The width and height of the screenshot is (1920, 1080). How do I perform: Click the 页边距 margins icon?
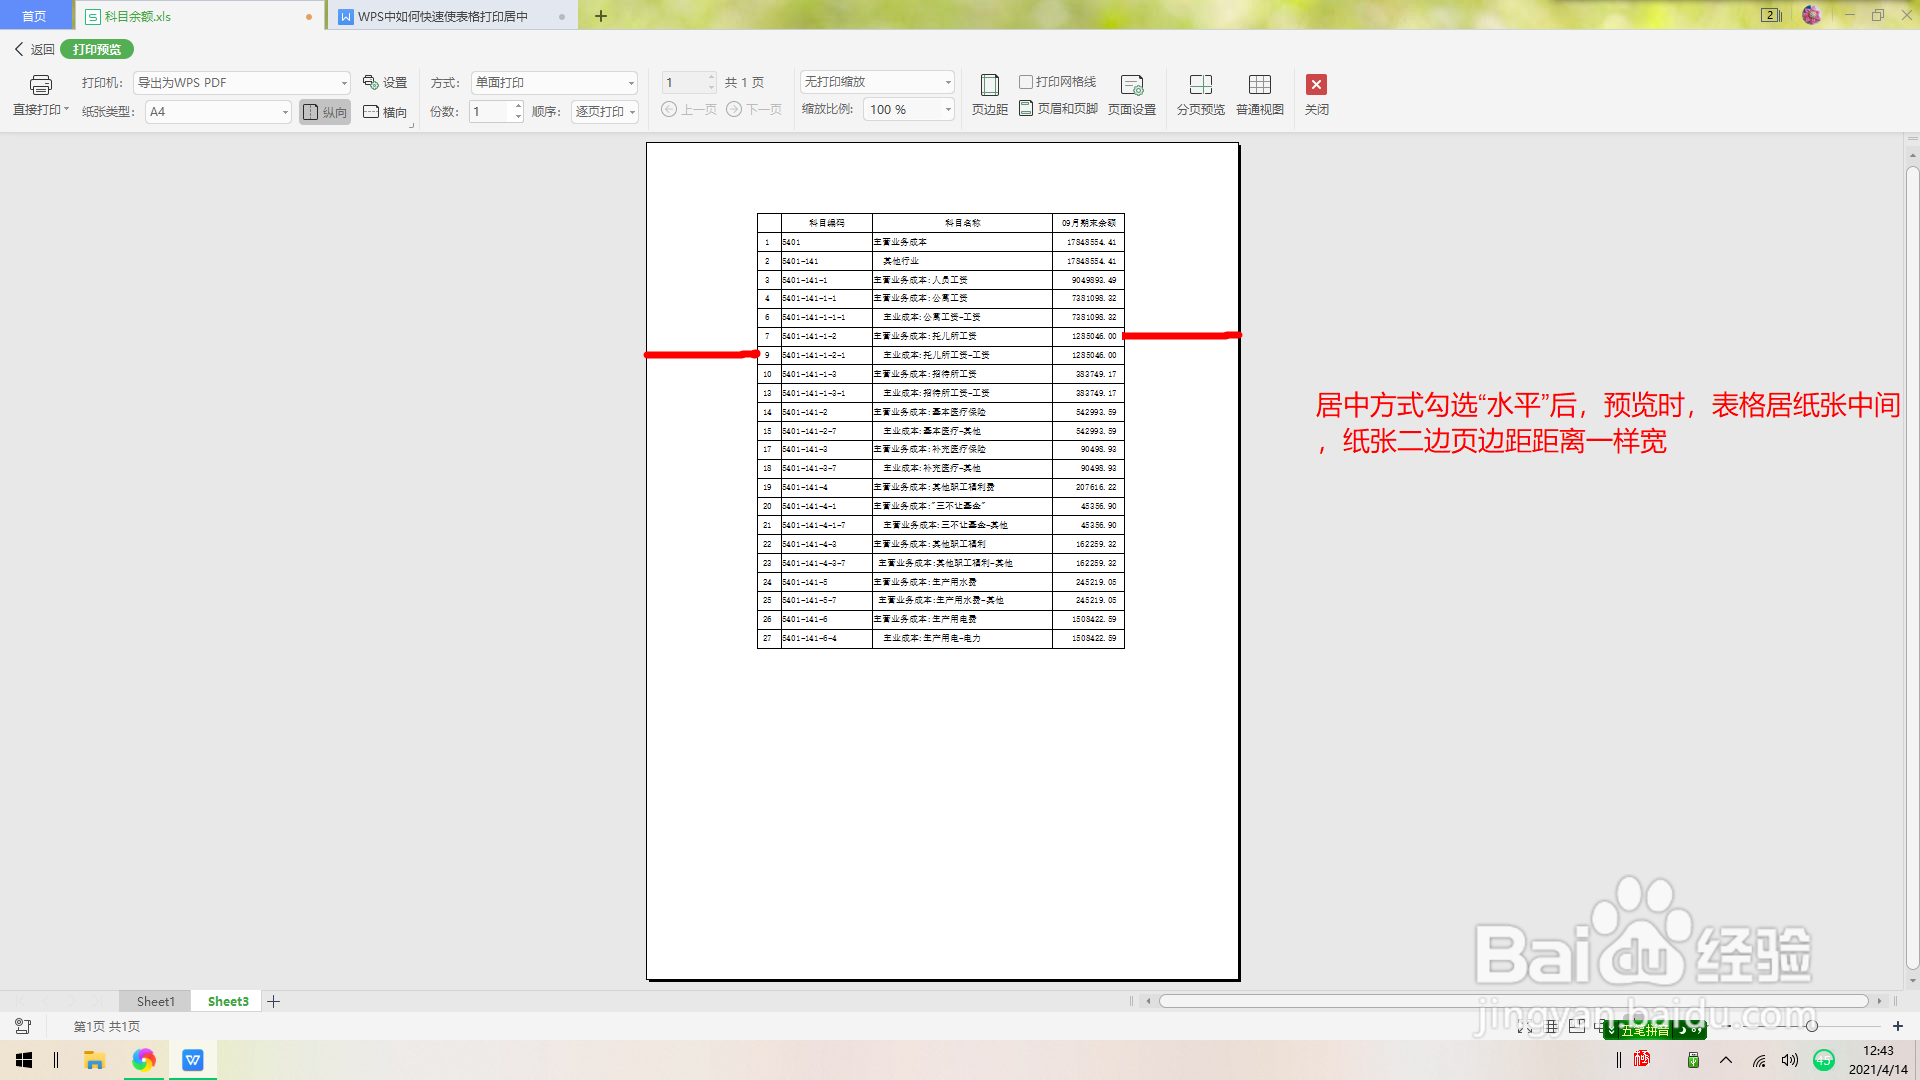pyautogui.click(x=989, y=93)
